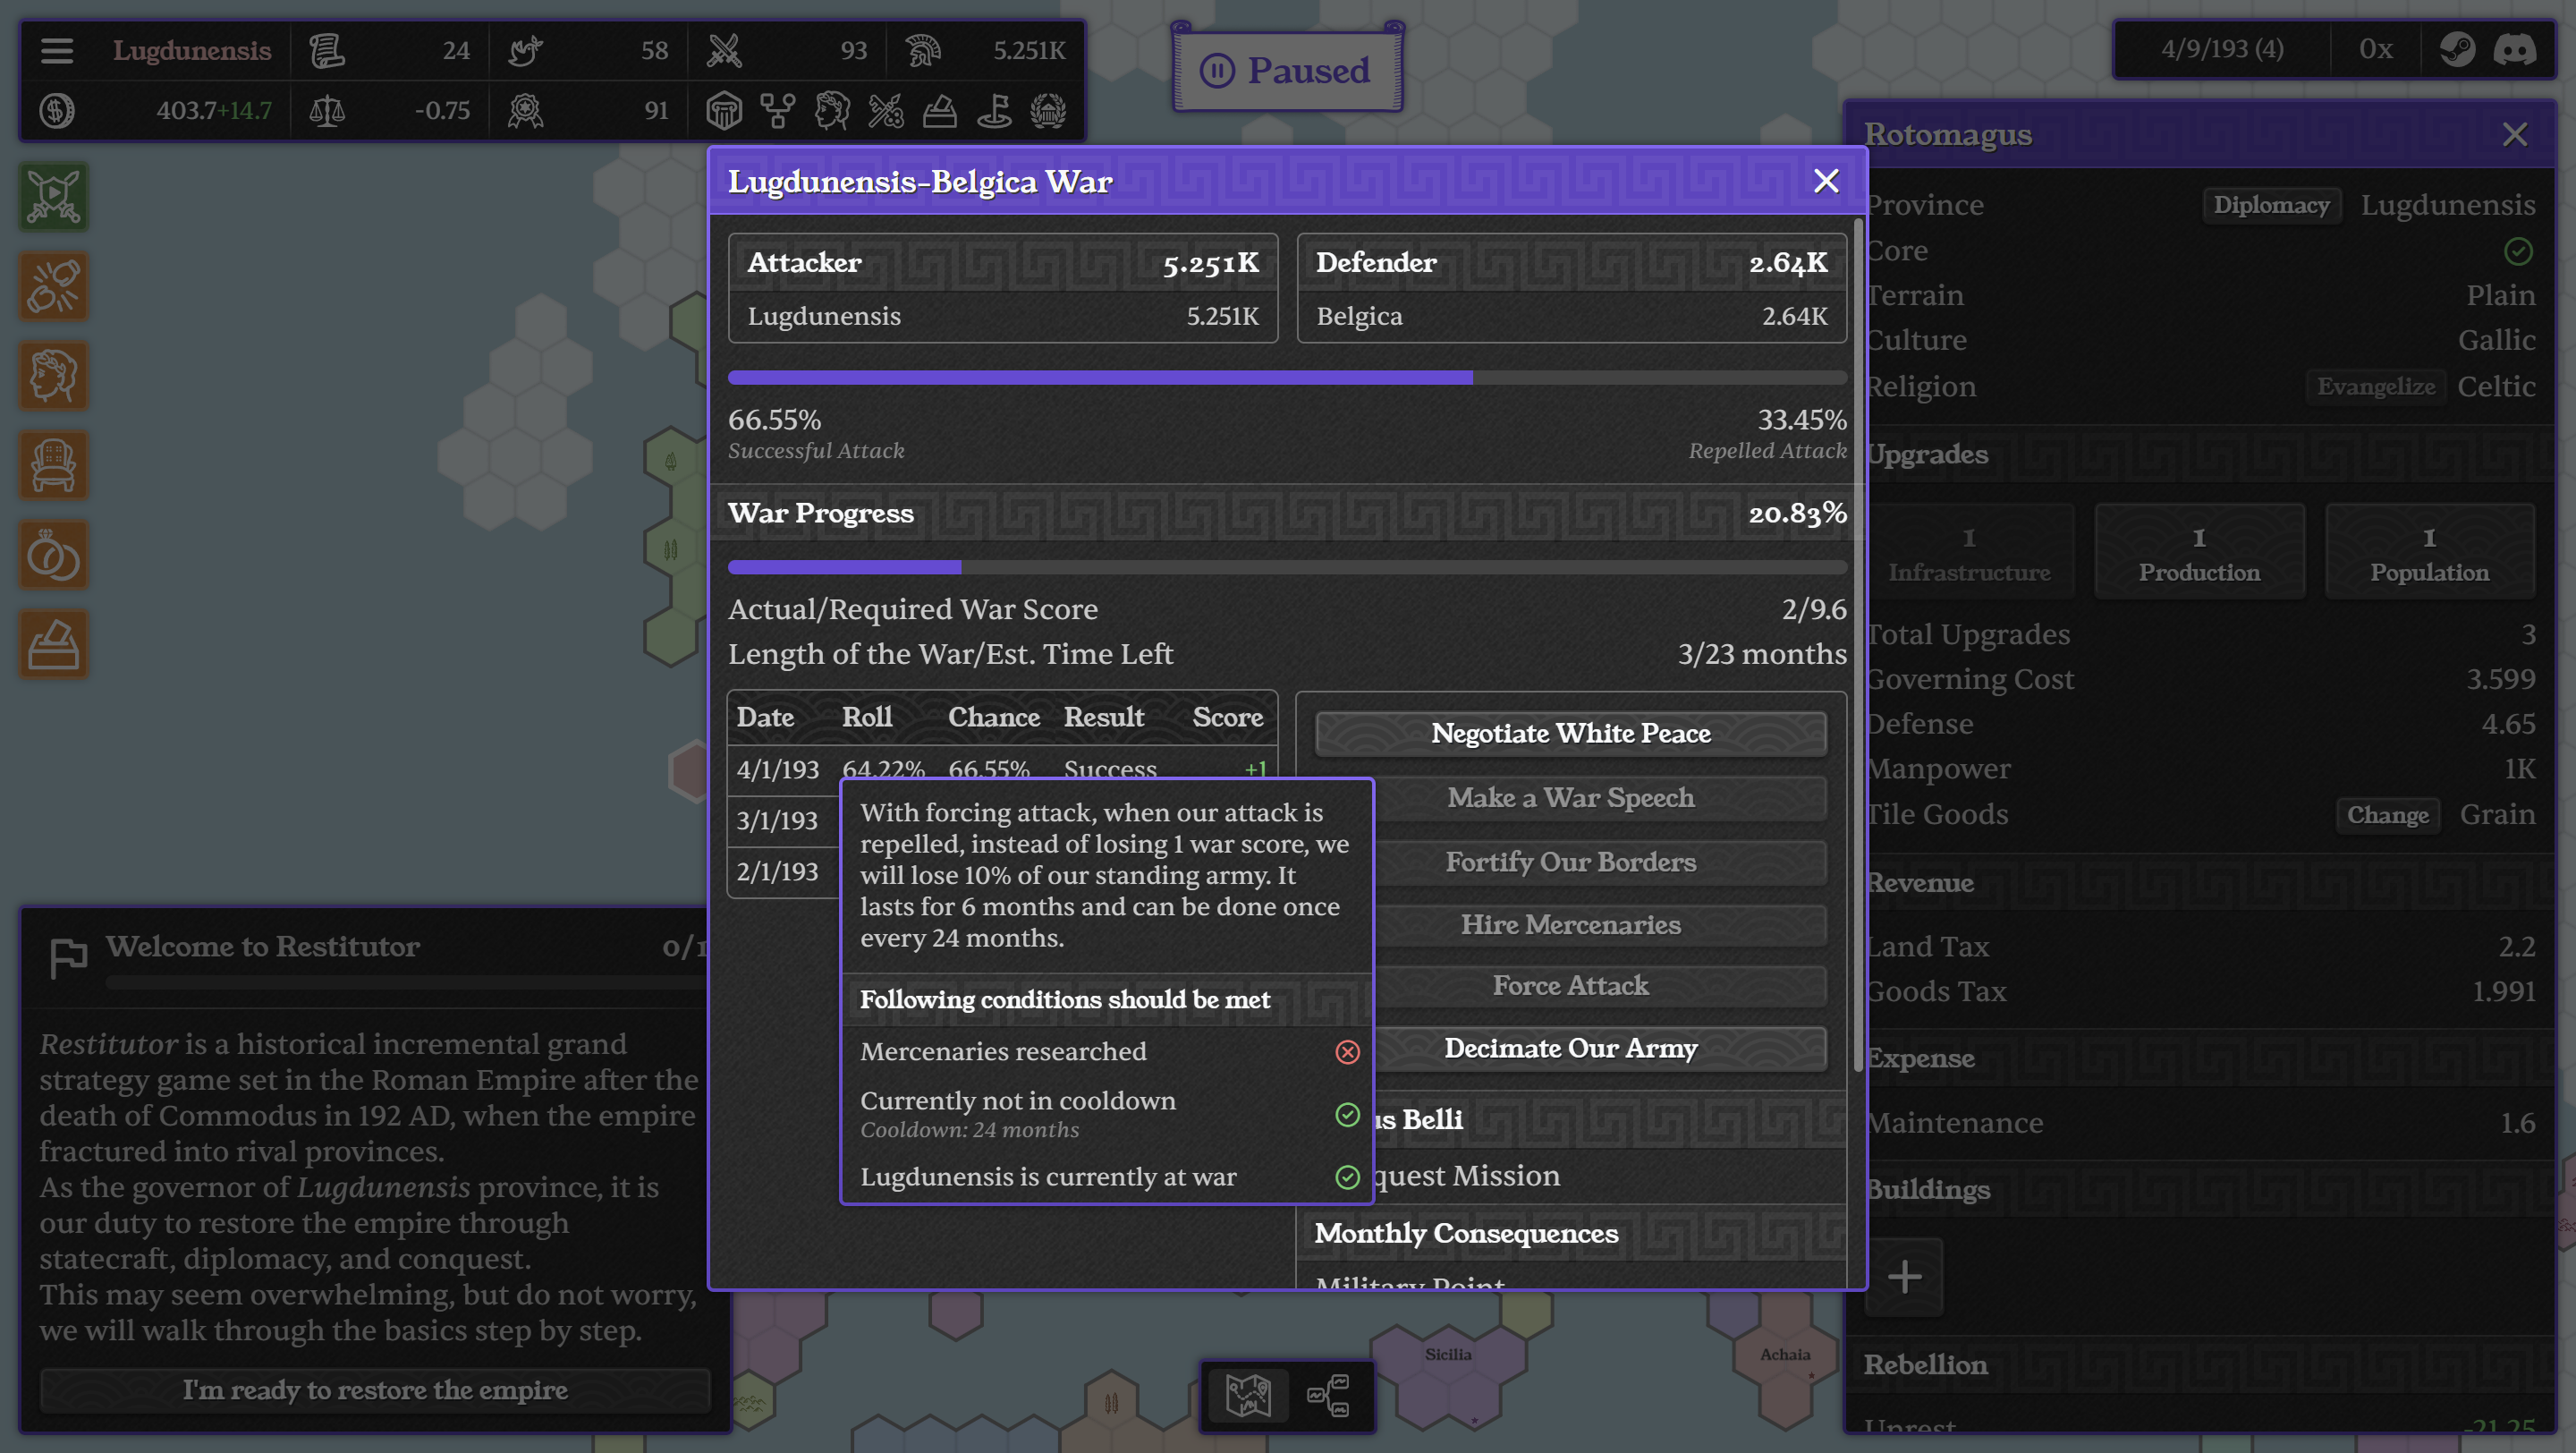
Task: Click the attack success chance bar
Action: (x=1287, y=377)
